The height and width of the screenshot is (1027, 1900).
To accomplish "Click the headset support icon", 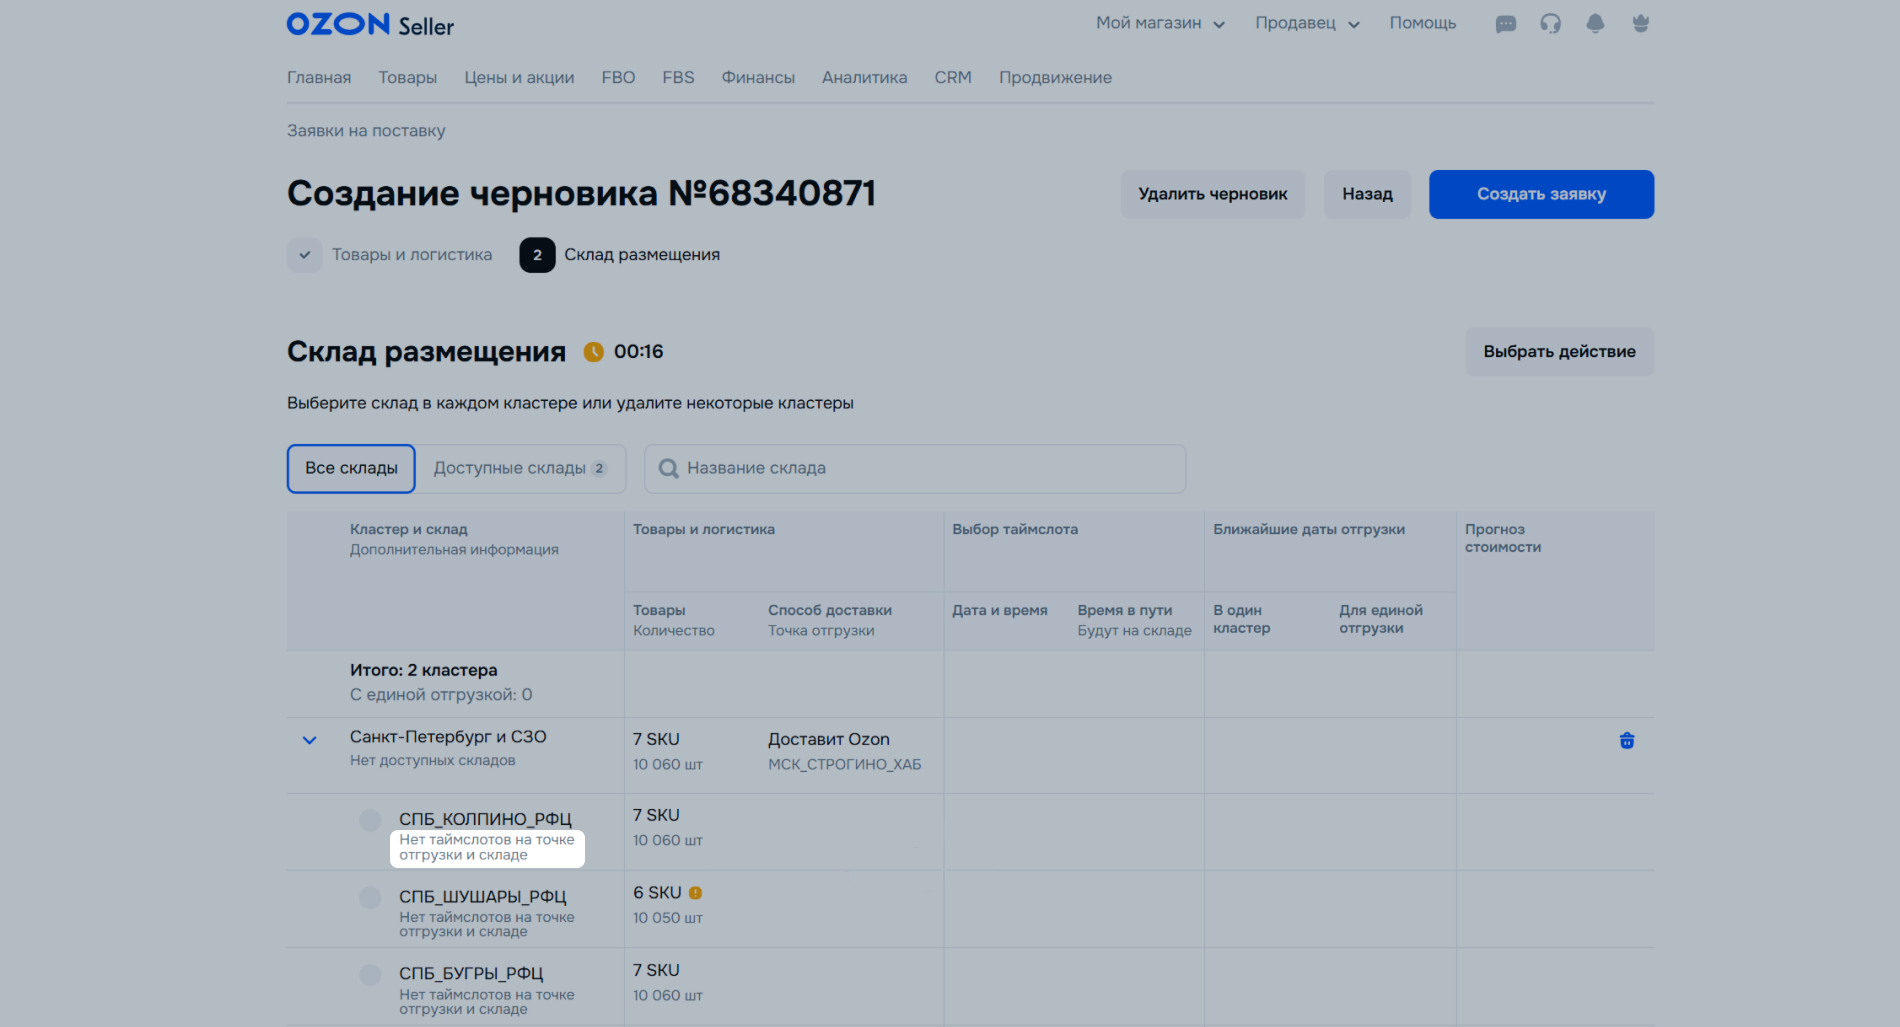I will tap(1550, 24).
